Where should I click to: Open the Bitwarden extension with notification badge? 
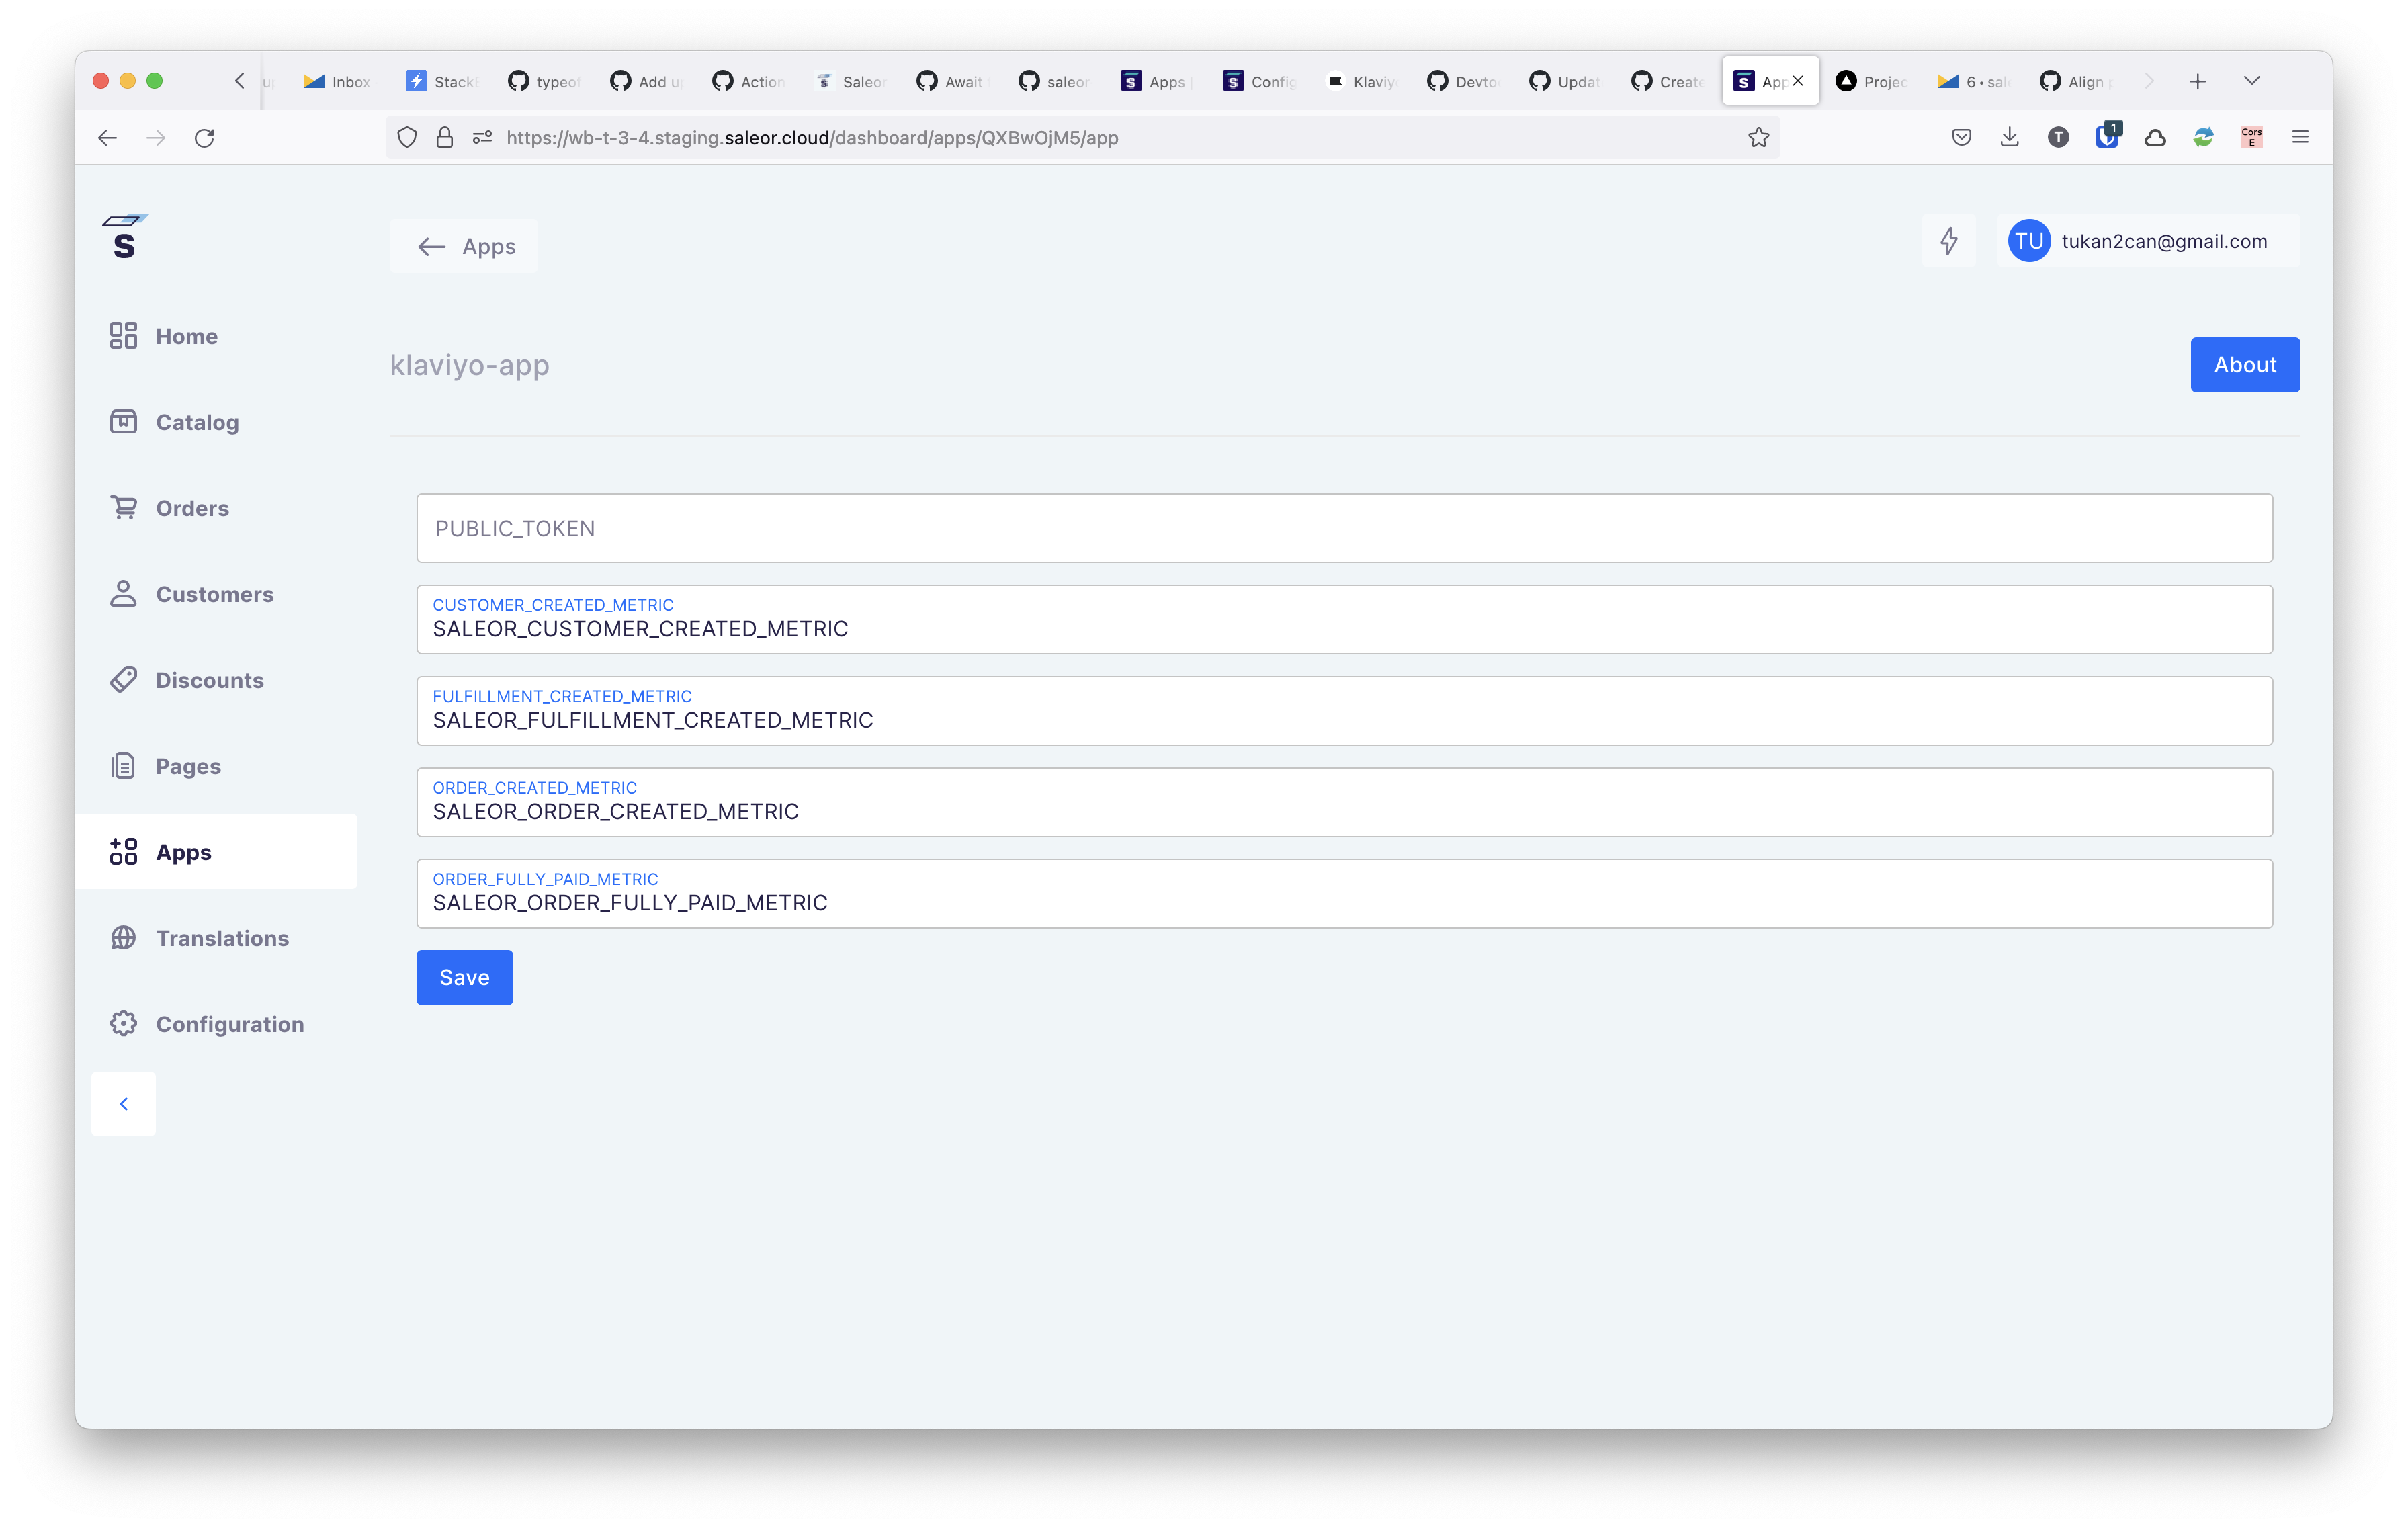(2107, 138)
